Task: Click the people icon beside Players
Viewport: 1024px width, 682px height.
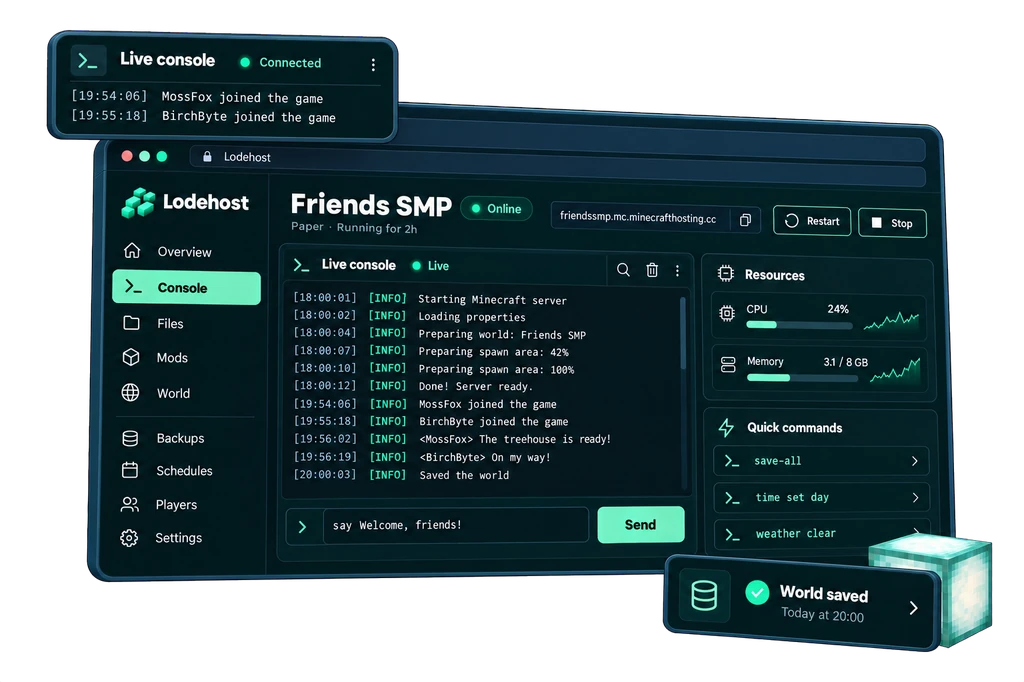Action: 130,504
